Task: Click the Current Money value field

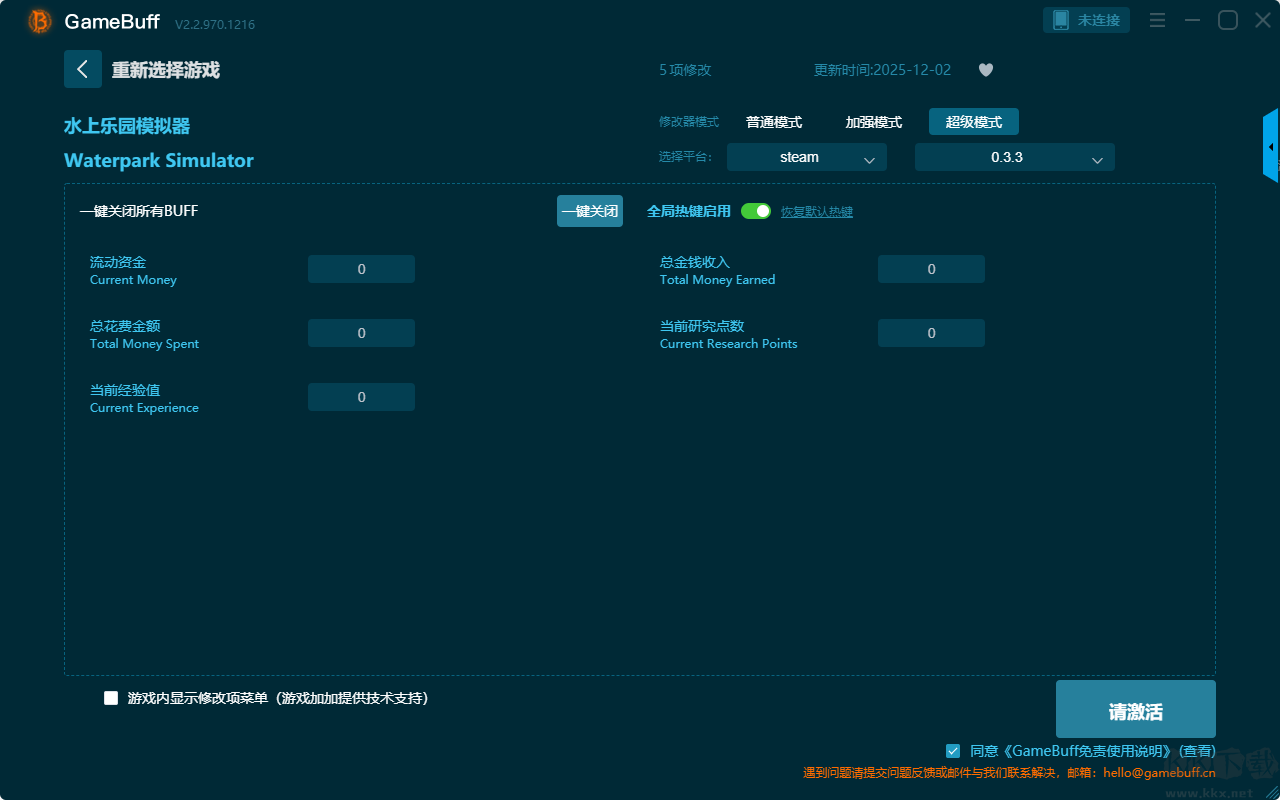Action: tap(361, 269)
